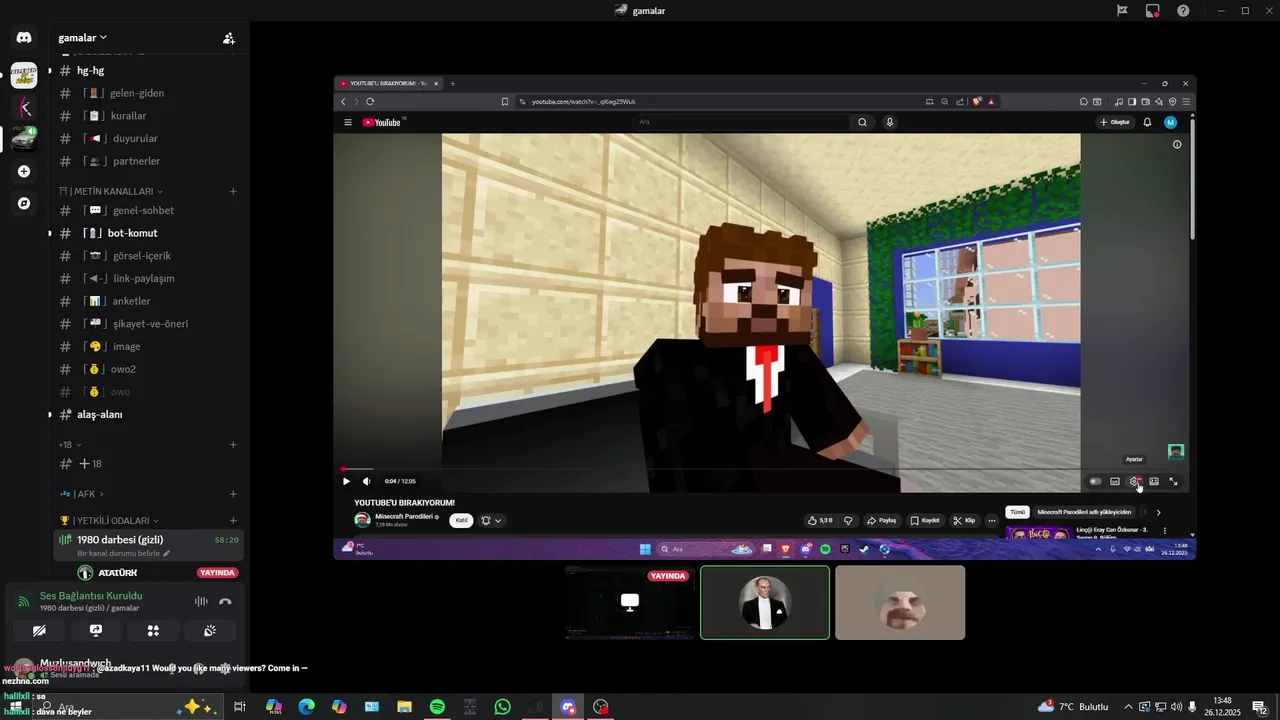The image size is (1280, 720).
Task: Start YouTube voice search microphone
Action: click(x=889, y=122)
